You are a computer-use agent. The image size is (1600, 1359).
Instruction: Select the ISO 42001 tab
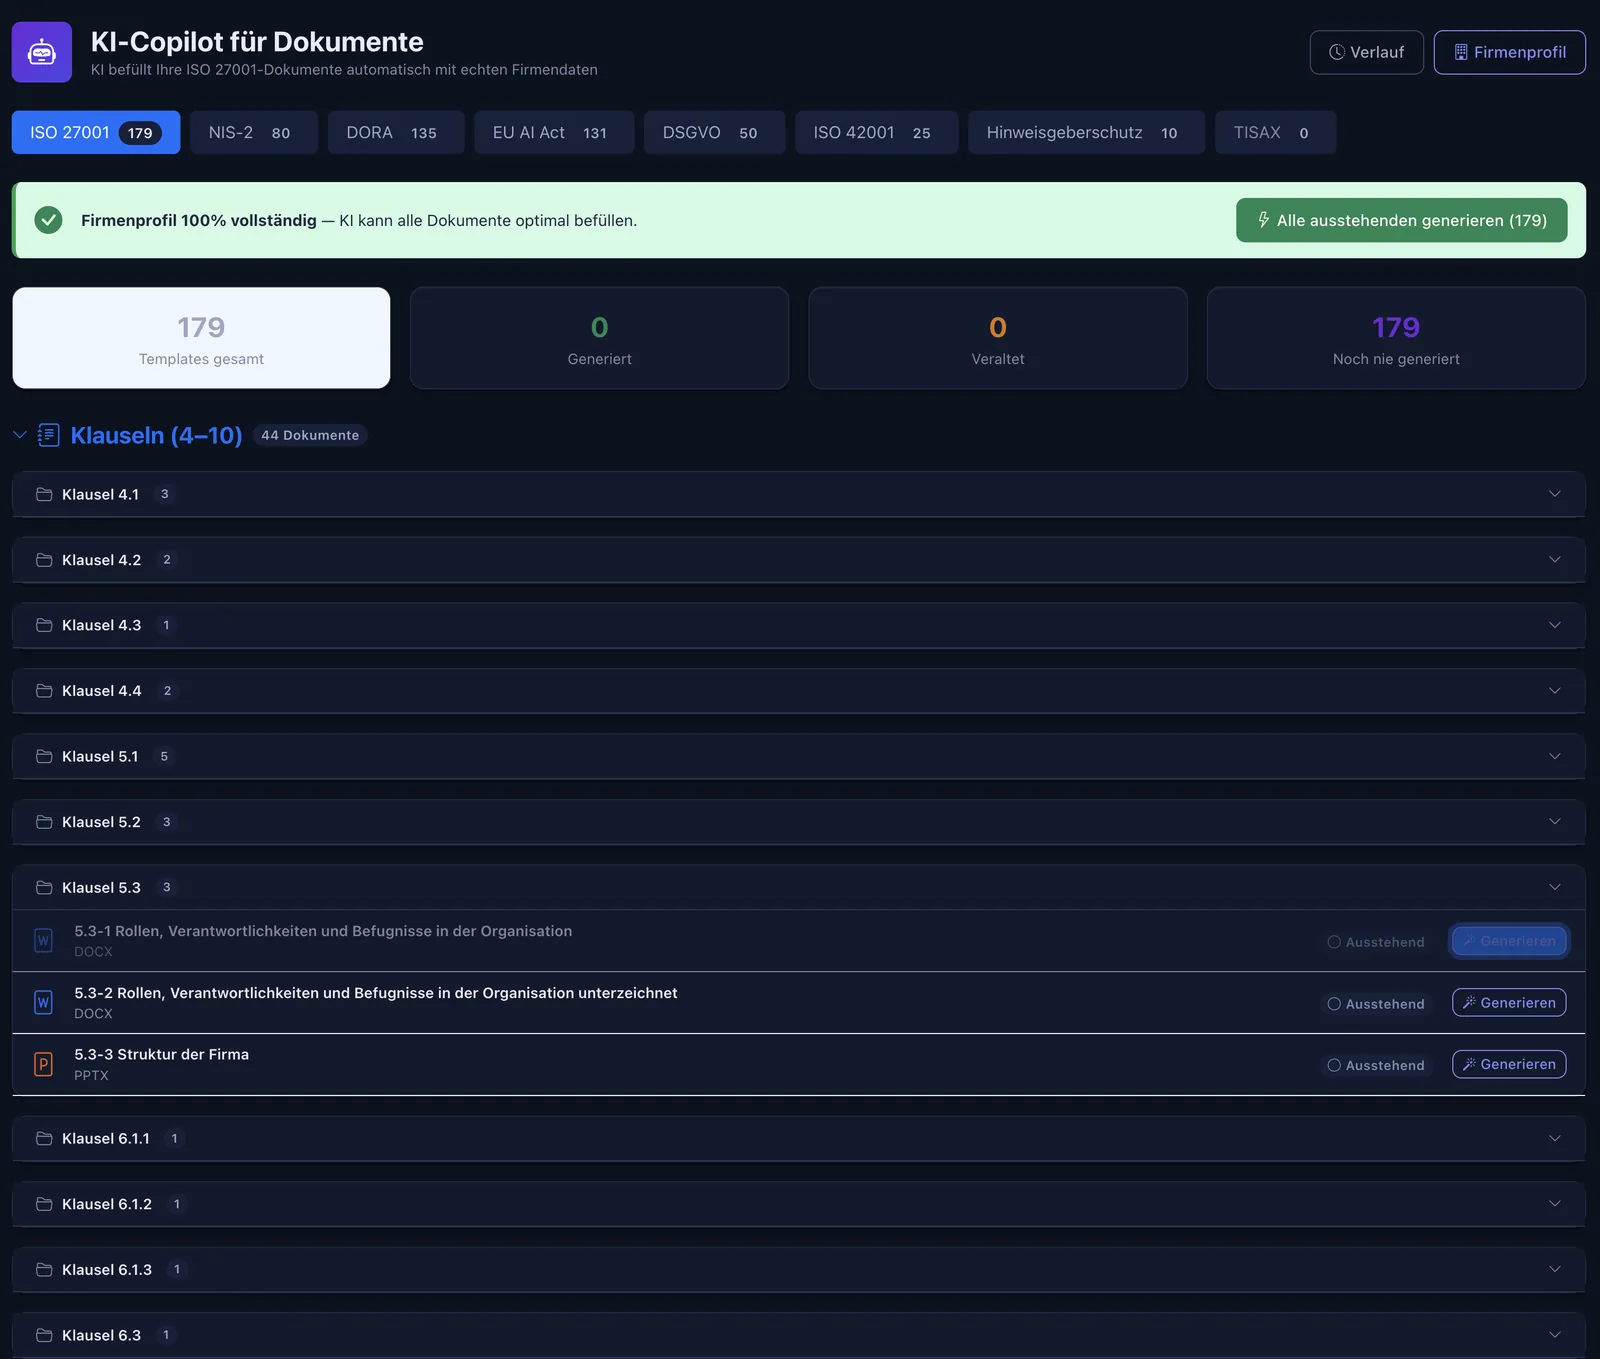coord(876,132)
